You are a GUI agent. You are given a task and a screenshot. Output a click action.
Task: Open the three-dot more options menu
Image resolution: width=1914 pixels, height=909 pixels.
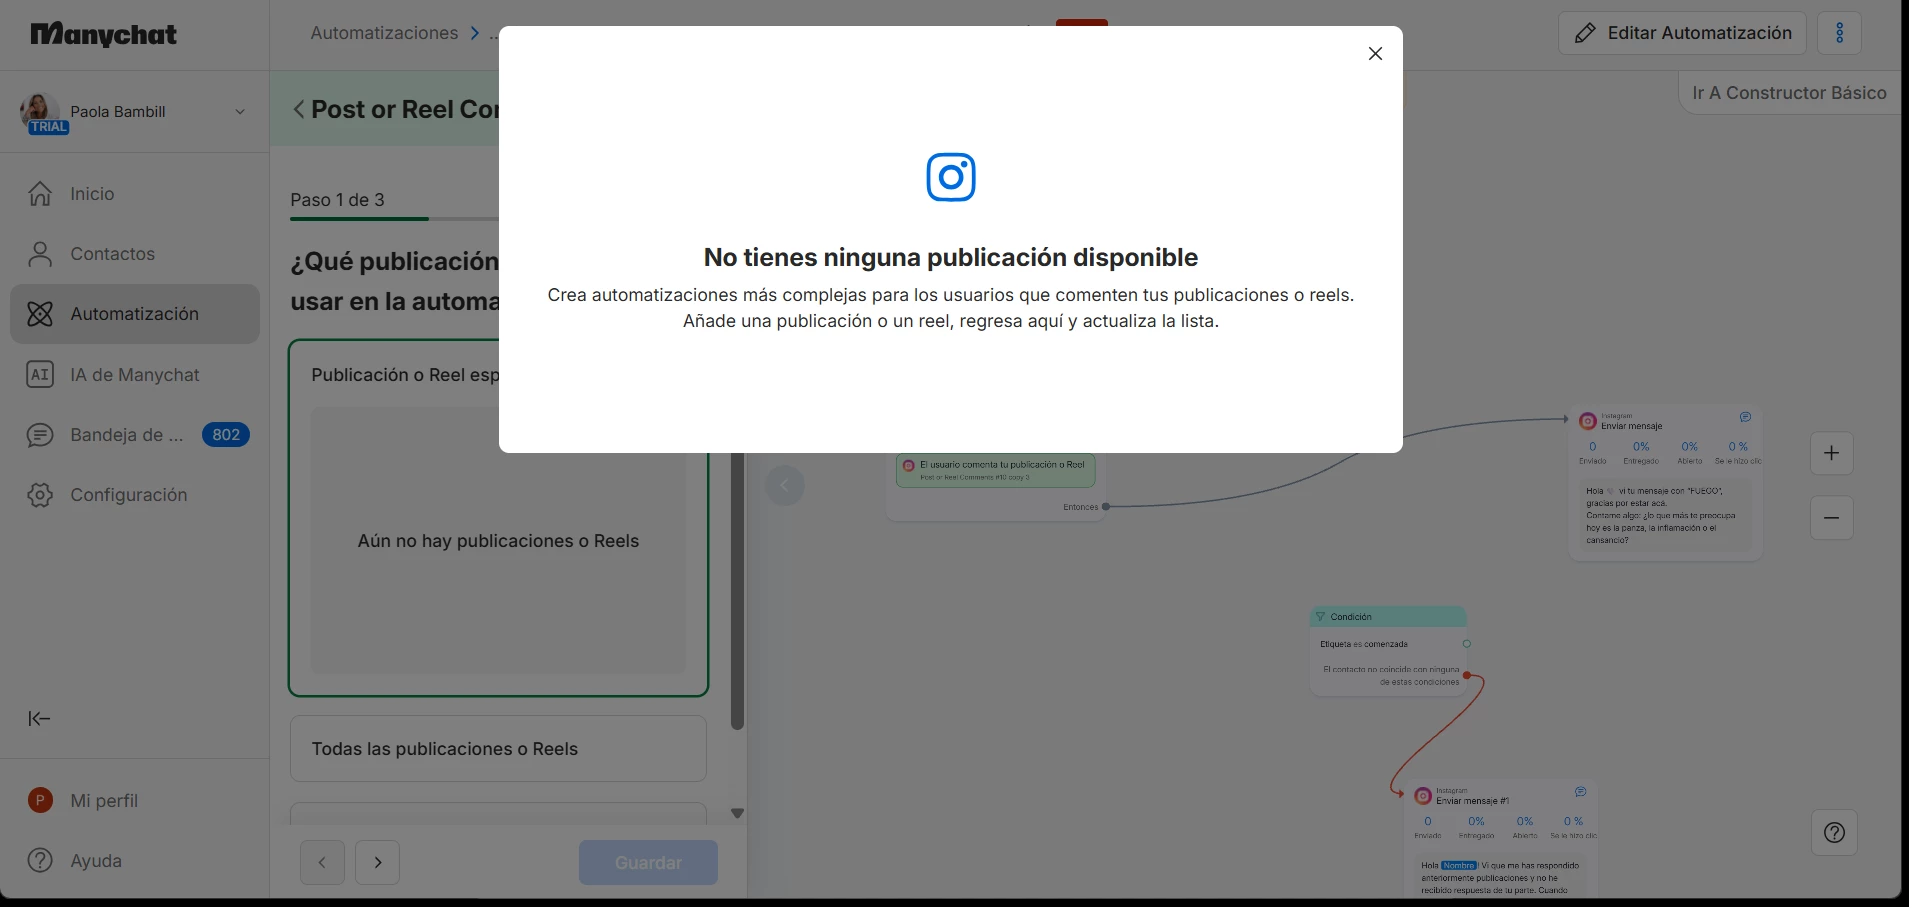click(1840, 33)
